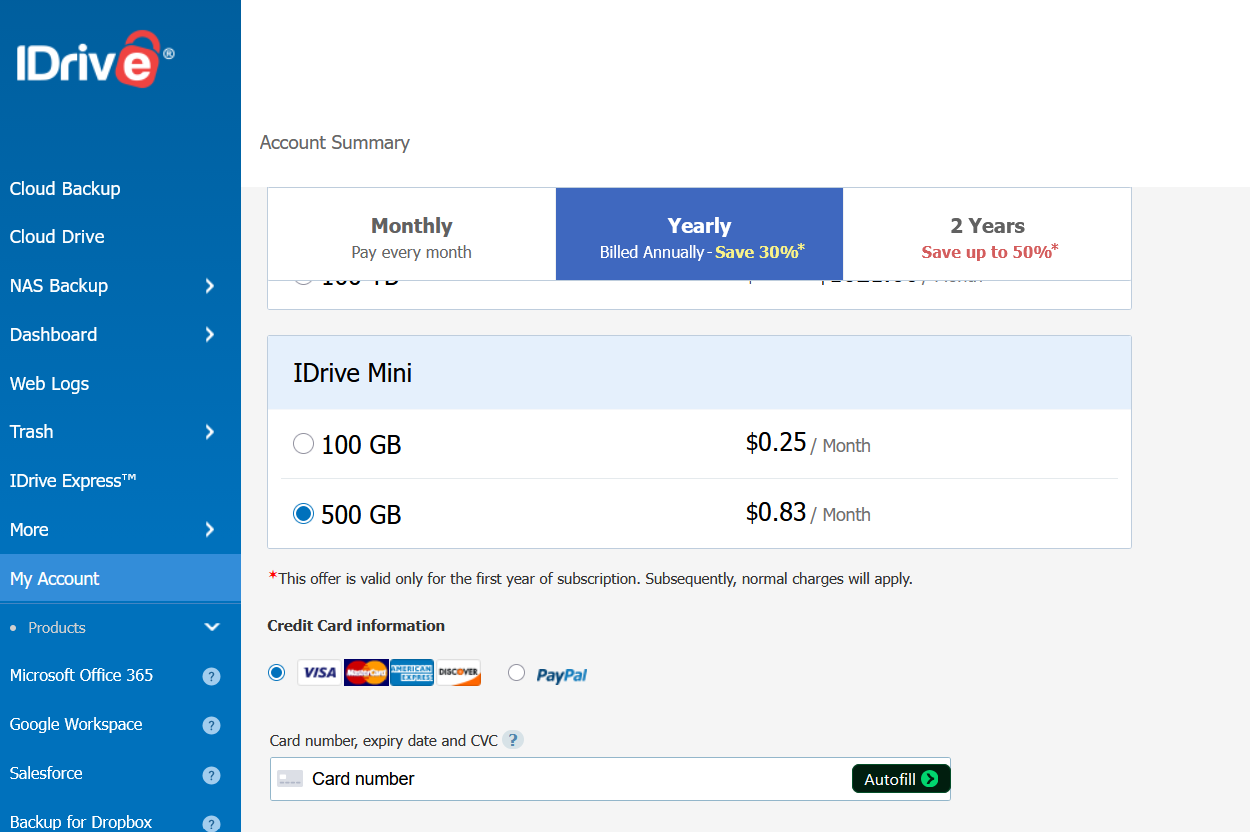Open help for Backup for Dropbox

(211, 823)
